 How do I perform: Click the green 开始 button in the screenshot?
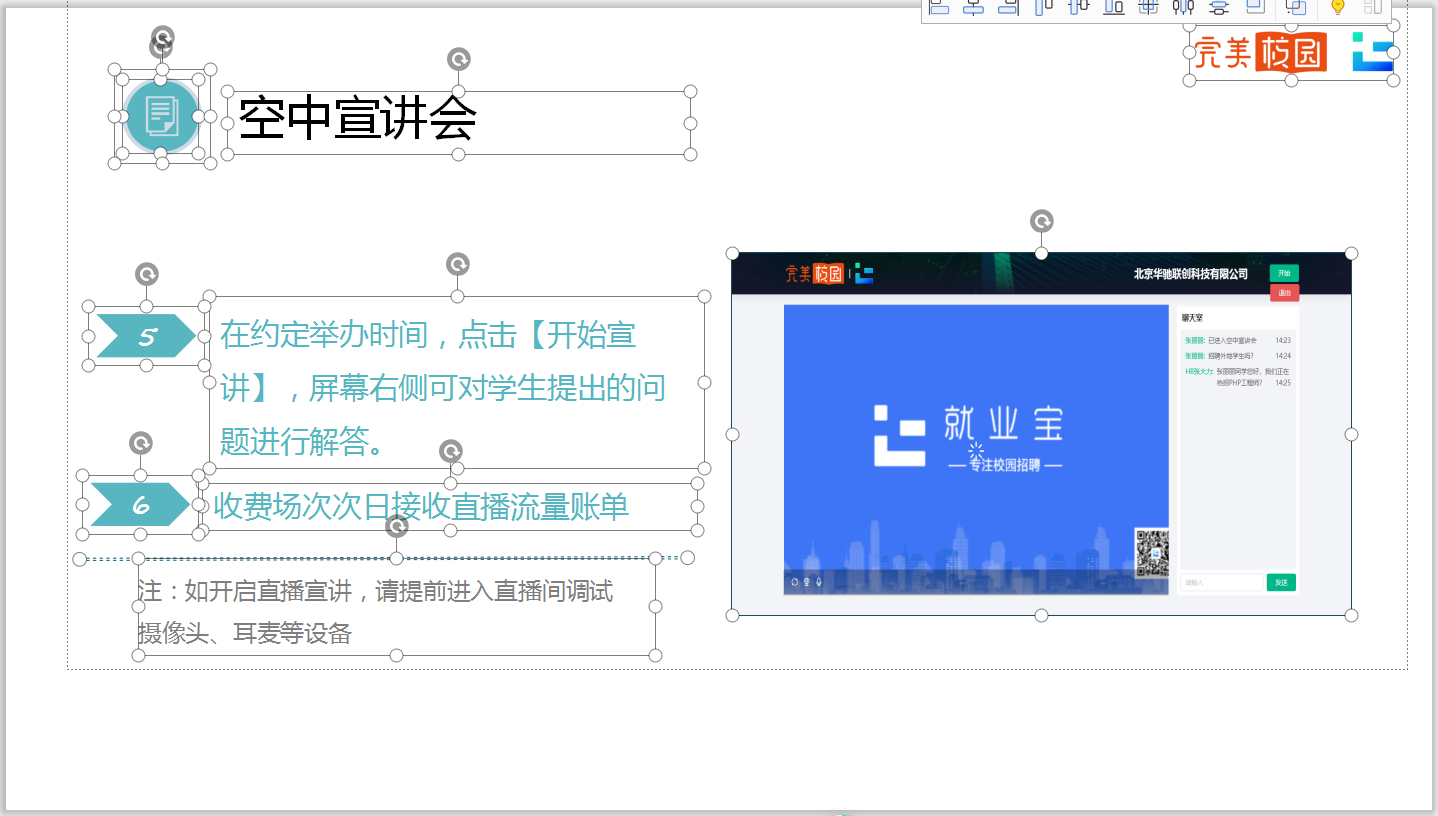click(1284, 273)
